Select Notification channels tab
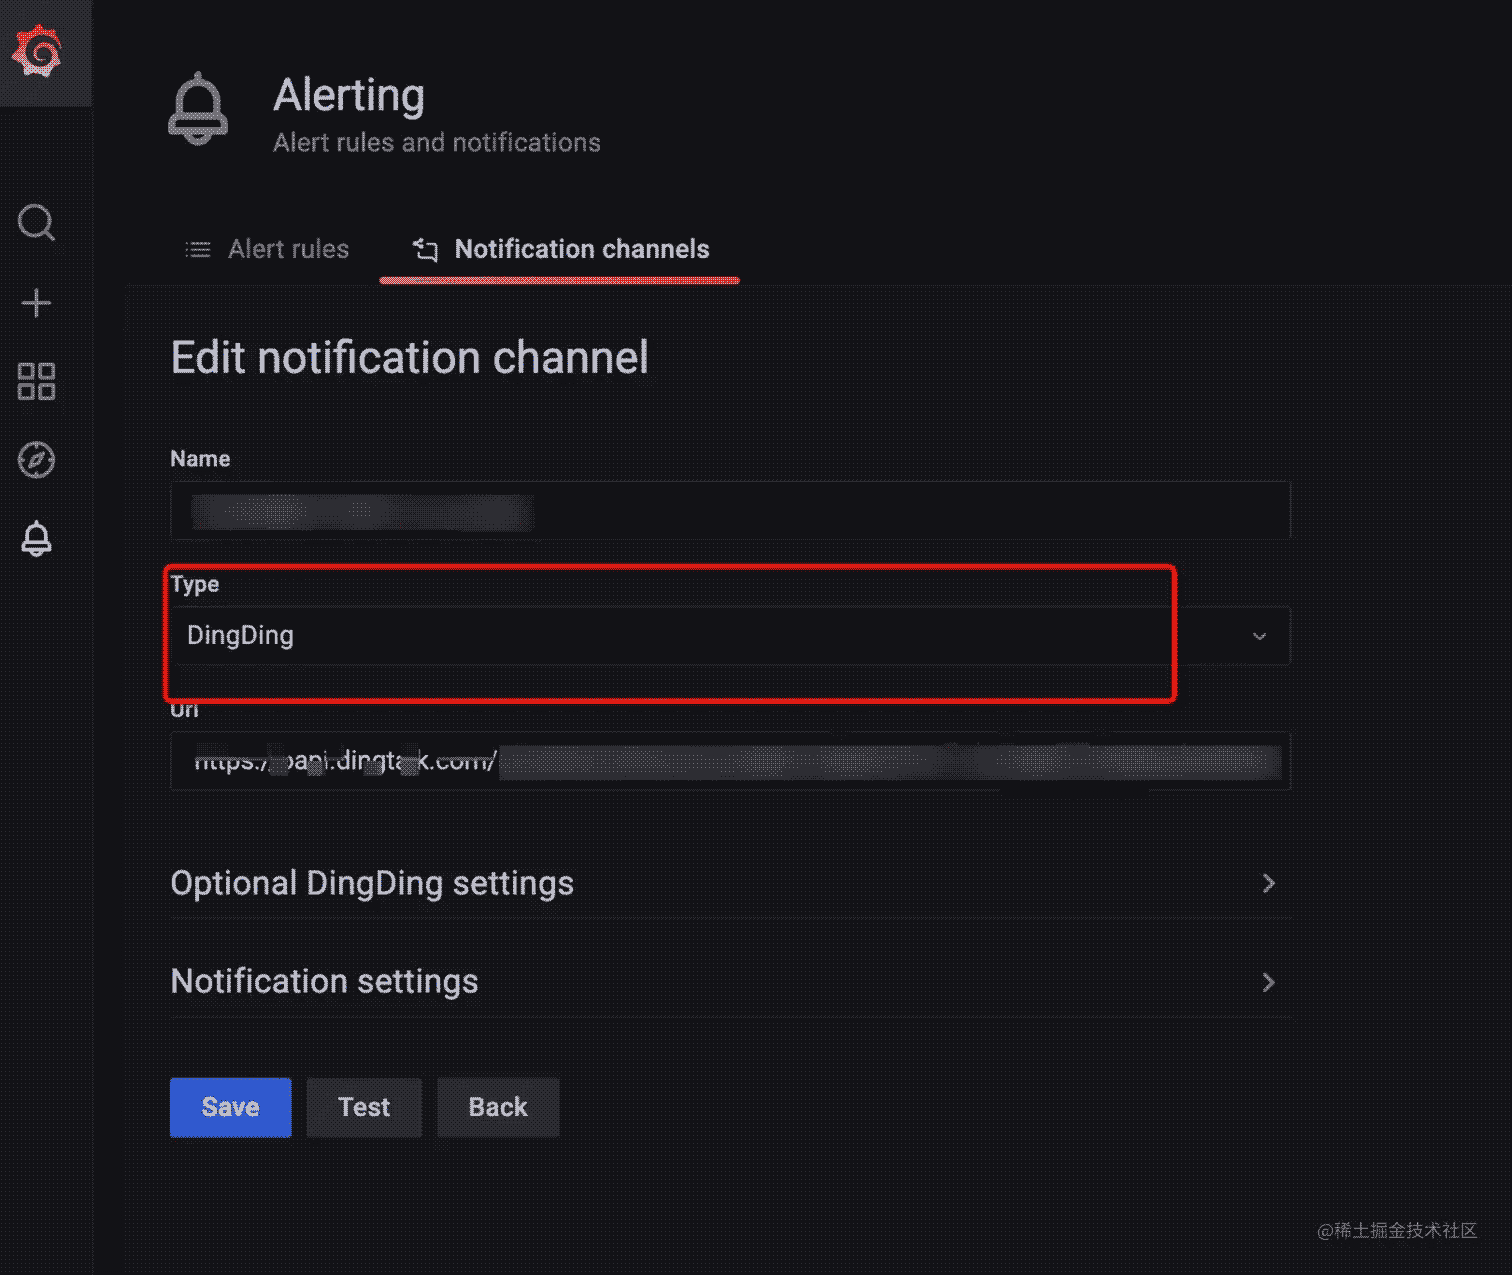This screenshot has width=1512, height=1275. point(560,249)
